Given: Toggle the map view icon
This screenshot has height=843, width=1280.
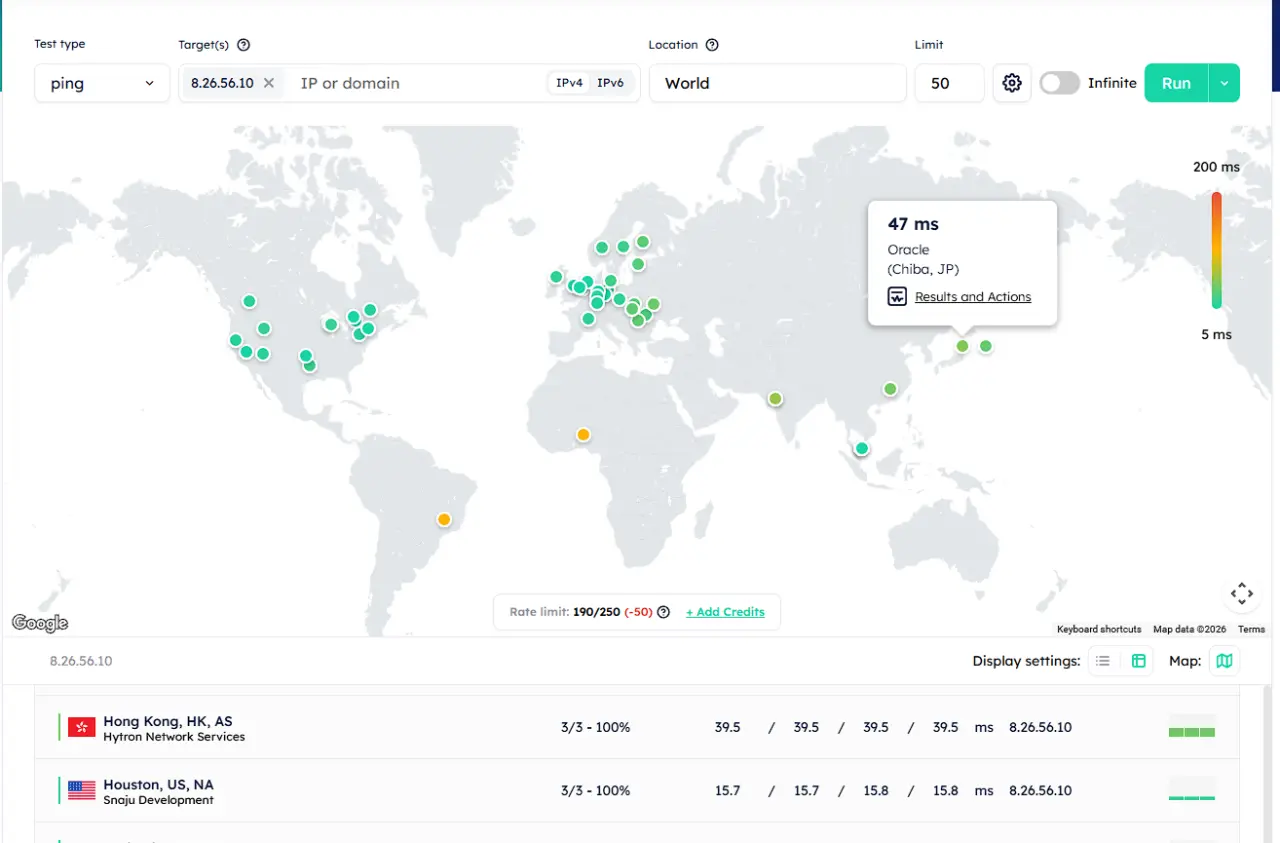Looking at the screenshot, I should tap(1224, 661).
